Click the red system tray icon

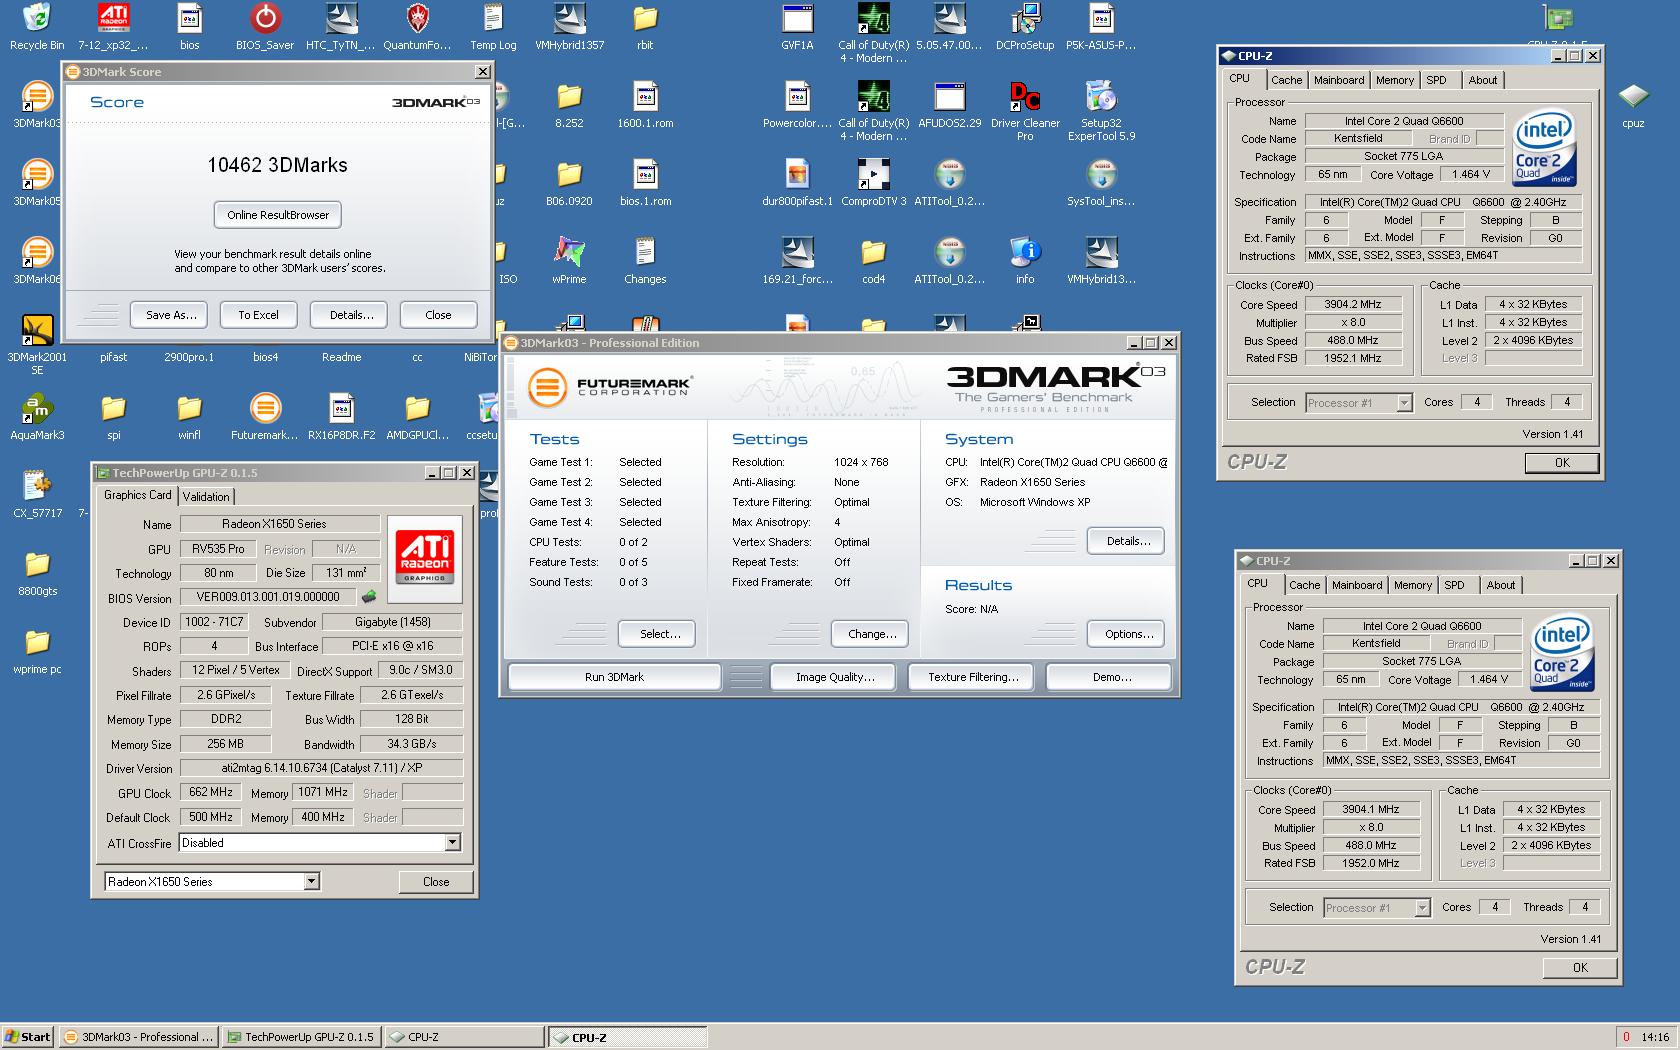pyautogui.click(x=1626, y=1037)
